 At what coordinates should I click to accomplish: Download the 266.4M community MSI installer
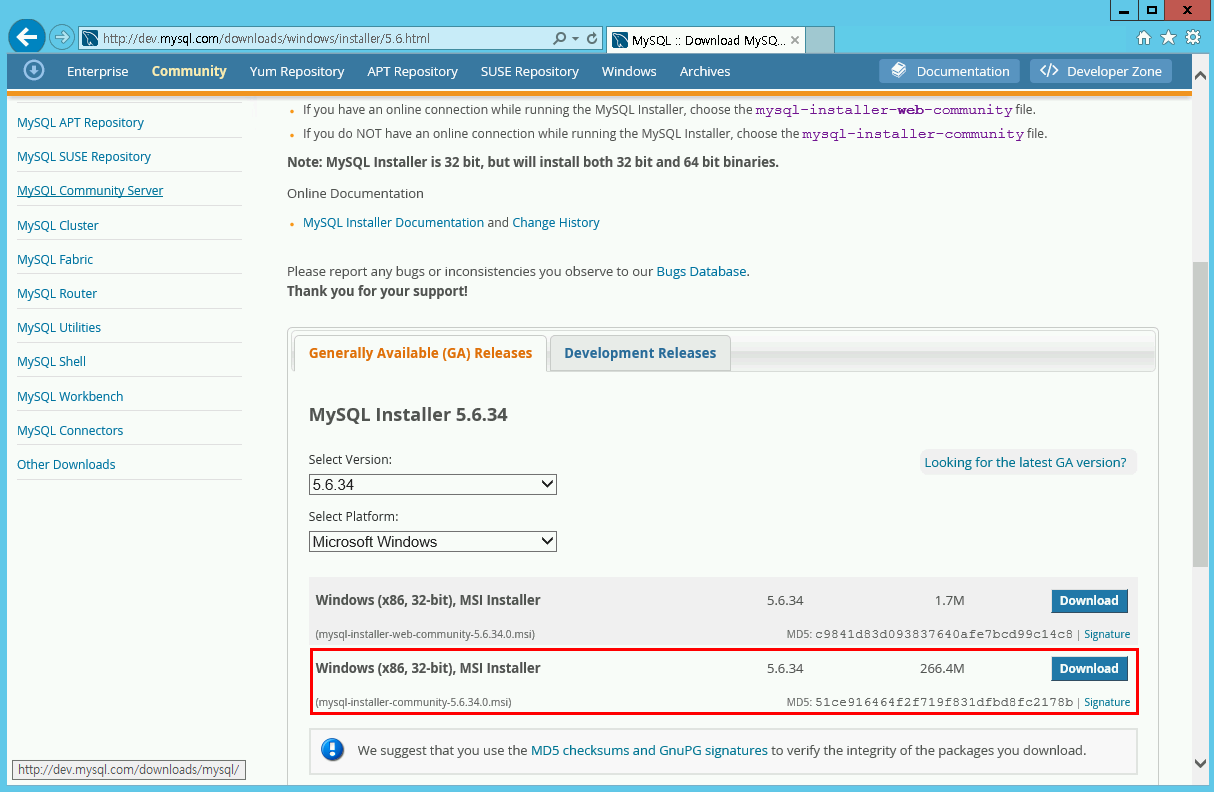coord(1089,669)
